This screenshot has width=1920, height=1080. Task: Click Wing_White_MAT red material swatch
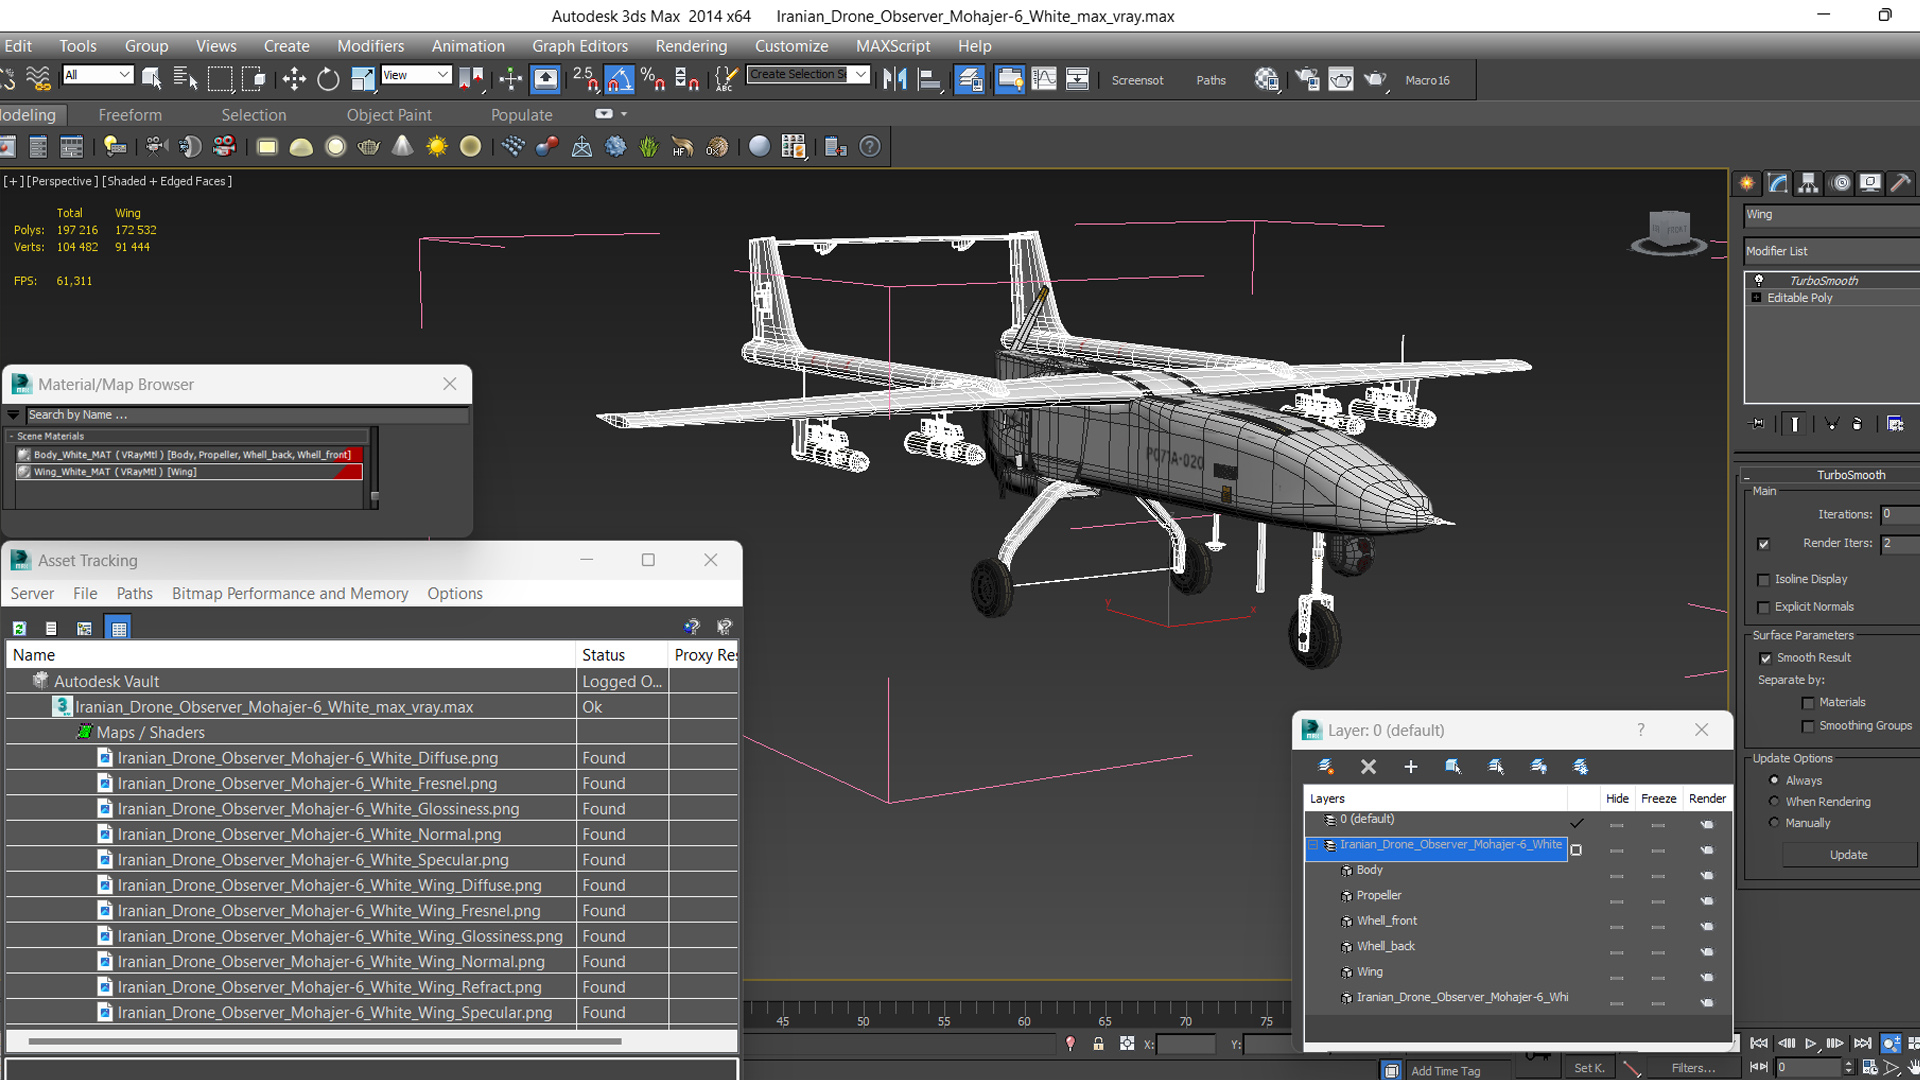pyautogui.click(x=348, y=472)
